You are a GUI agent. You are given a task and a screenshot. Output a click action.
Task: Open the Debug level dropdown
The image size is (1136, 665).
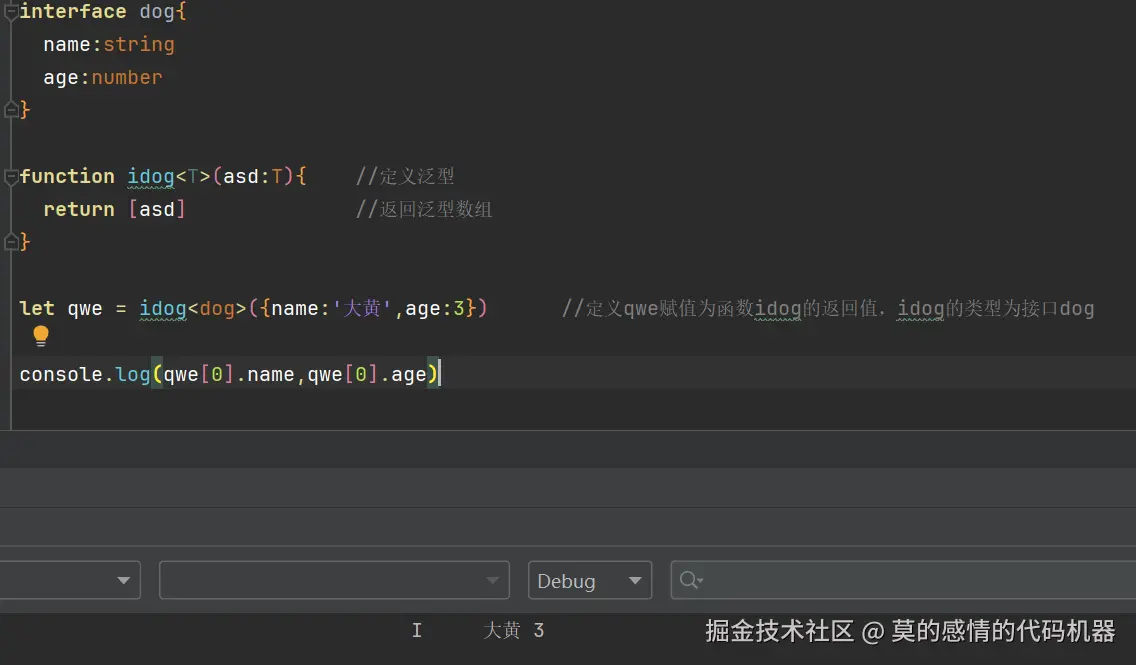coord(590,580)
